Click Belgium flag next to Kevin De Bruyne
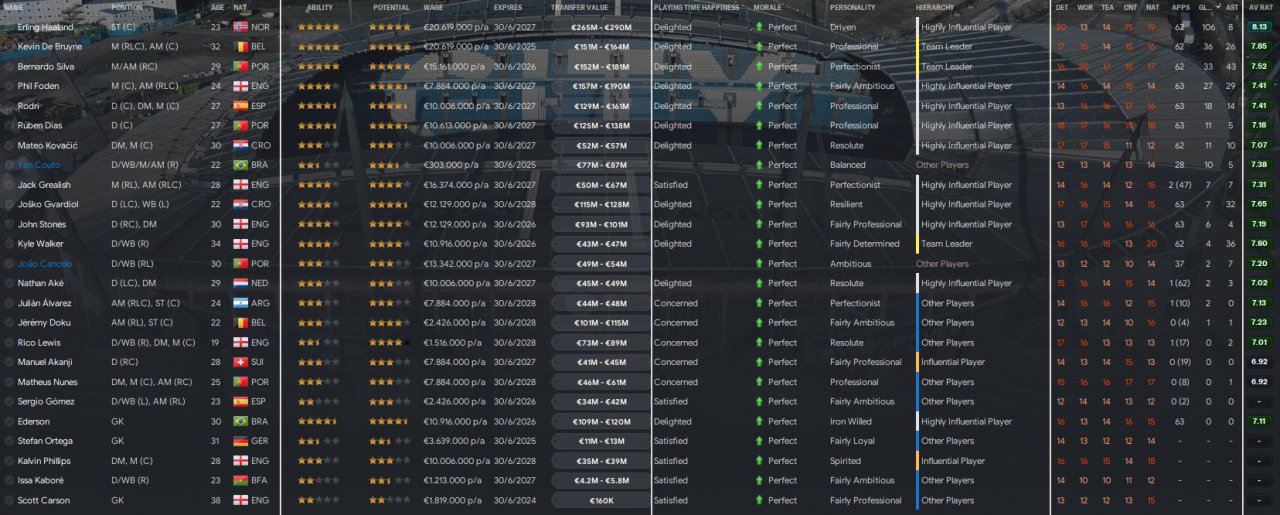The width and height of the screenshot is (1280, 515). coord(240,46)
